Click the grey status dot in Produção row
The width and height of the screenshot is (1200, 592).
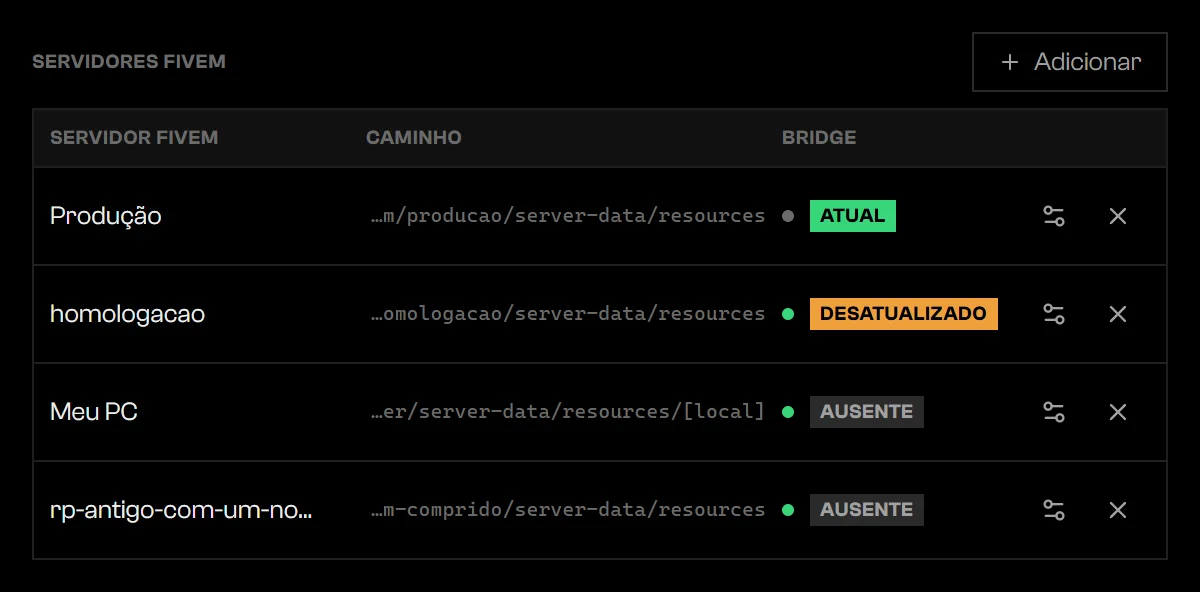(x=788, y=216)
